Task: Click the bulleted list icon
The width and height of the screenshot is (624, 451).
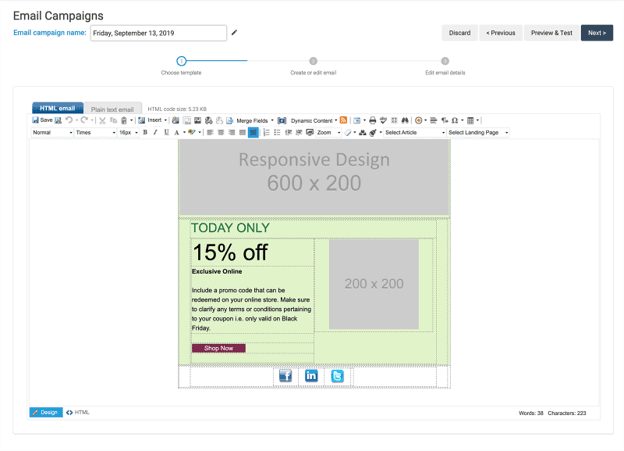Action: [x=277, y=133]
